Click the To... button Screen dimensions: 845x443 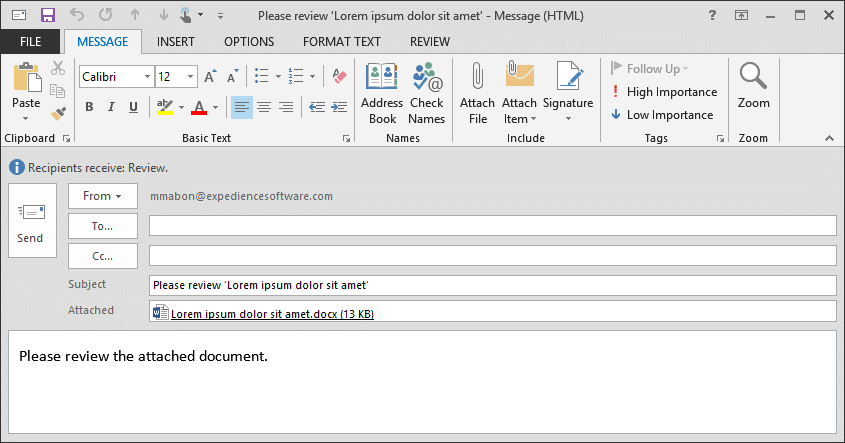[x=102, y=226]
